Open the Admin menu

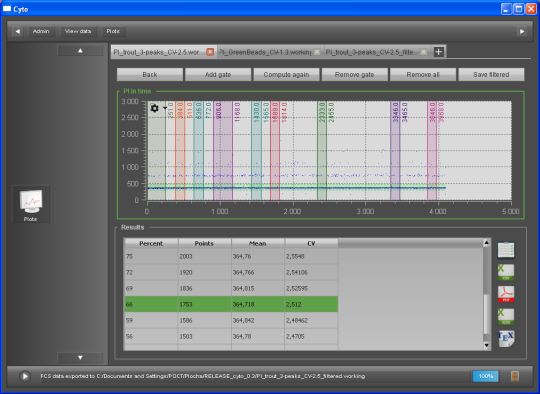[x=41, y=31]
